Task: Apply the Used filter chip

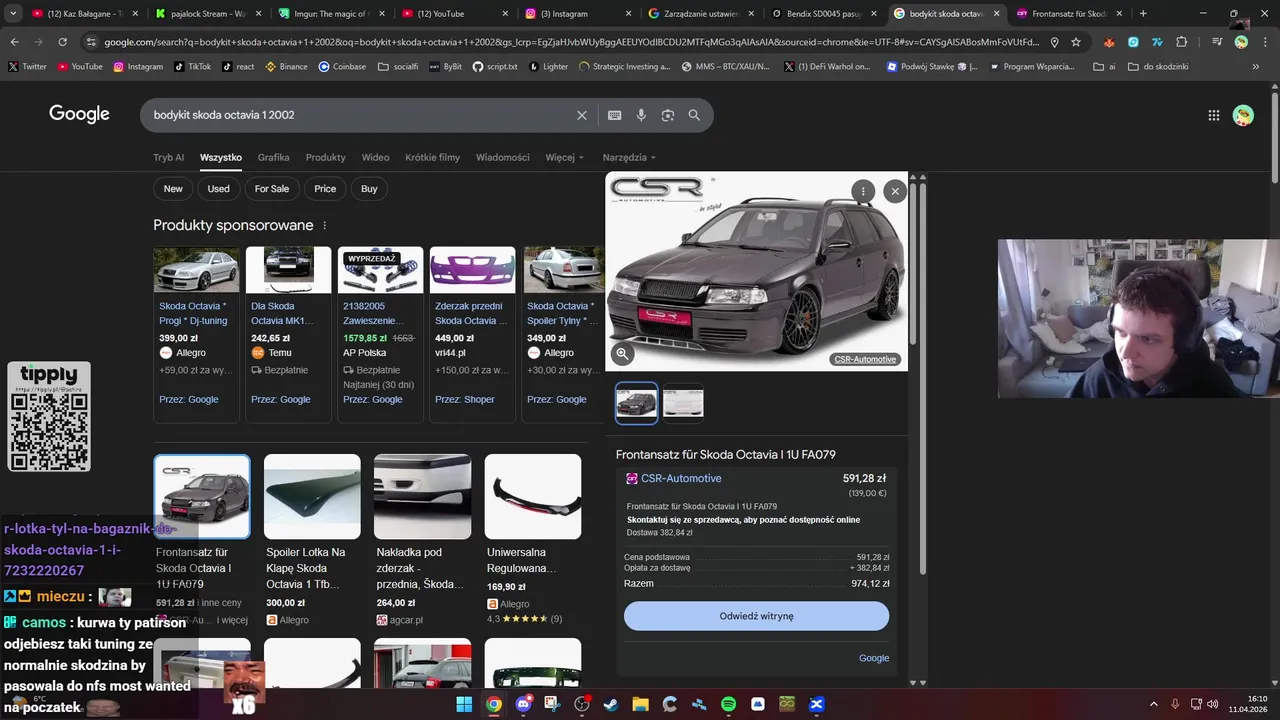Action: pyautogui.click(x=219, y=189)
